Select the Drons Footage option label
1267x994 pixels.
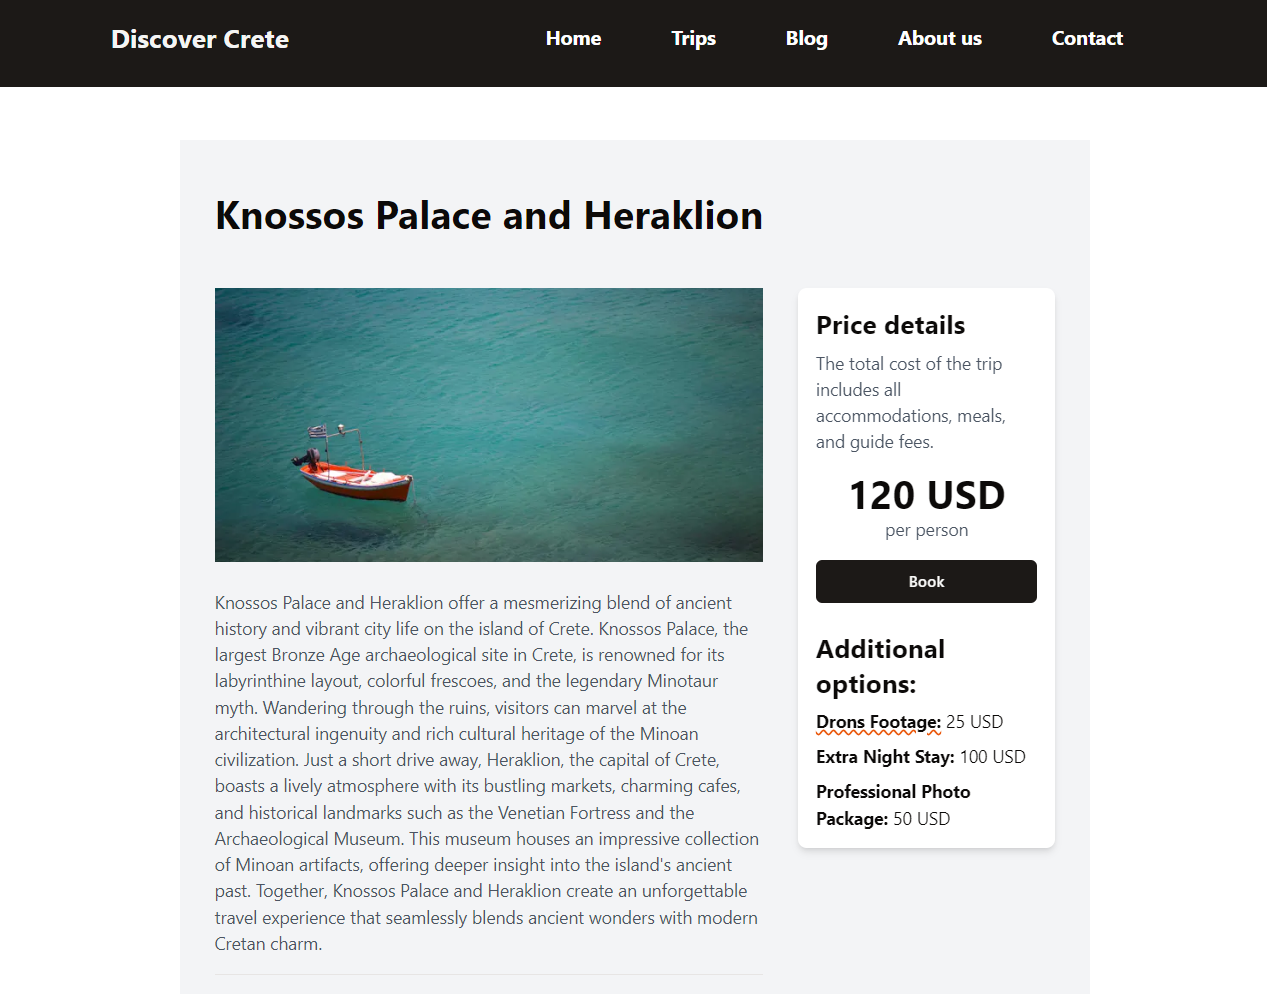[878, 722]
